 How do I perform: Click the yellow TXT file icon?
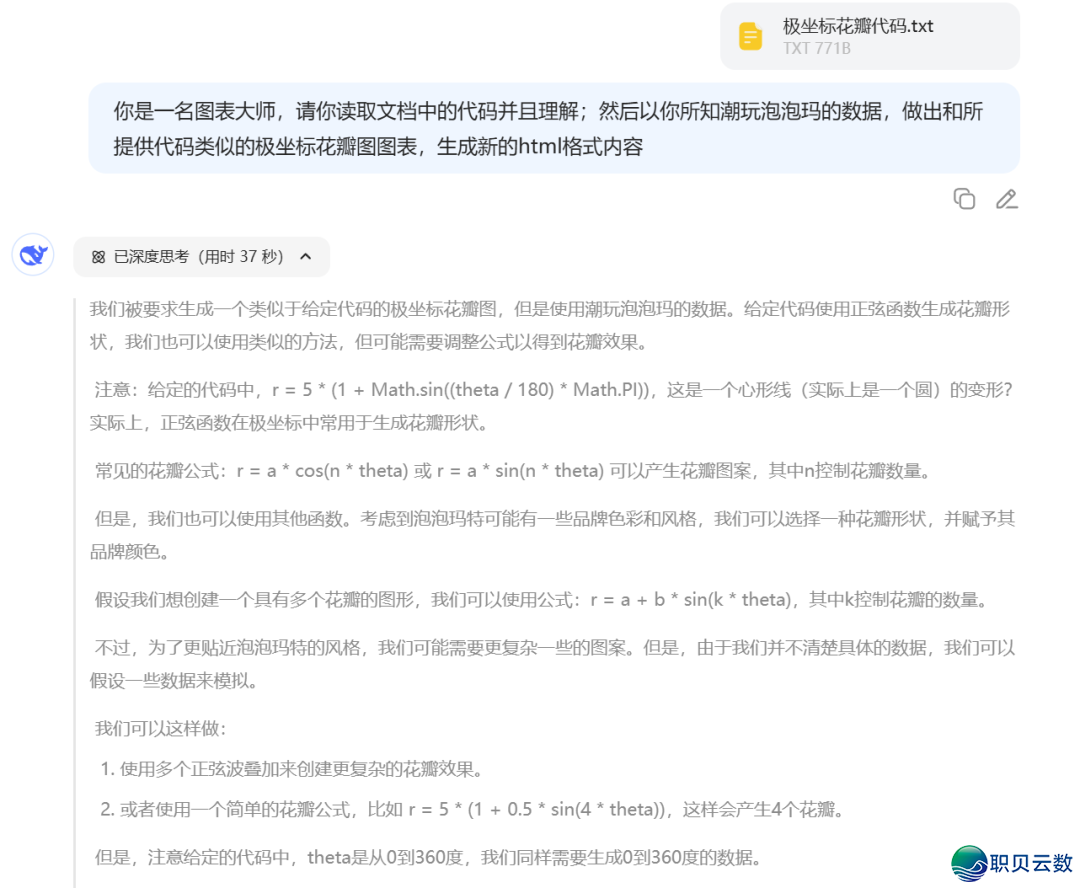point(750,37)
